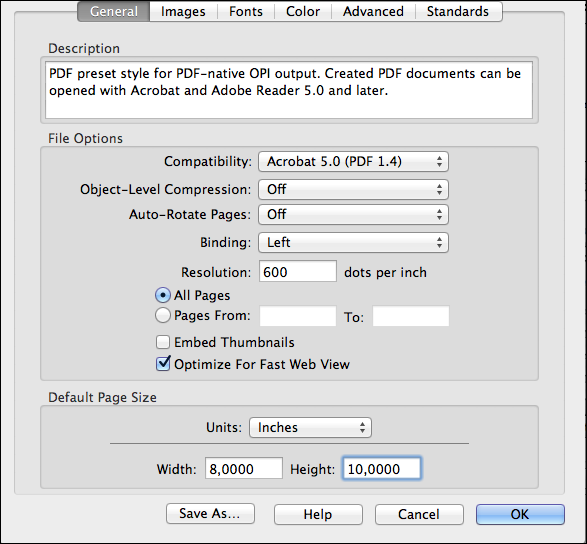This screenshot has height=544, width=587.
Task: Click the Pages From start field
Action: [x=298, y=316]
